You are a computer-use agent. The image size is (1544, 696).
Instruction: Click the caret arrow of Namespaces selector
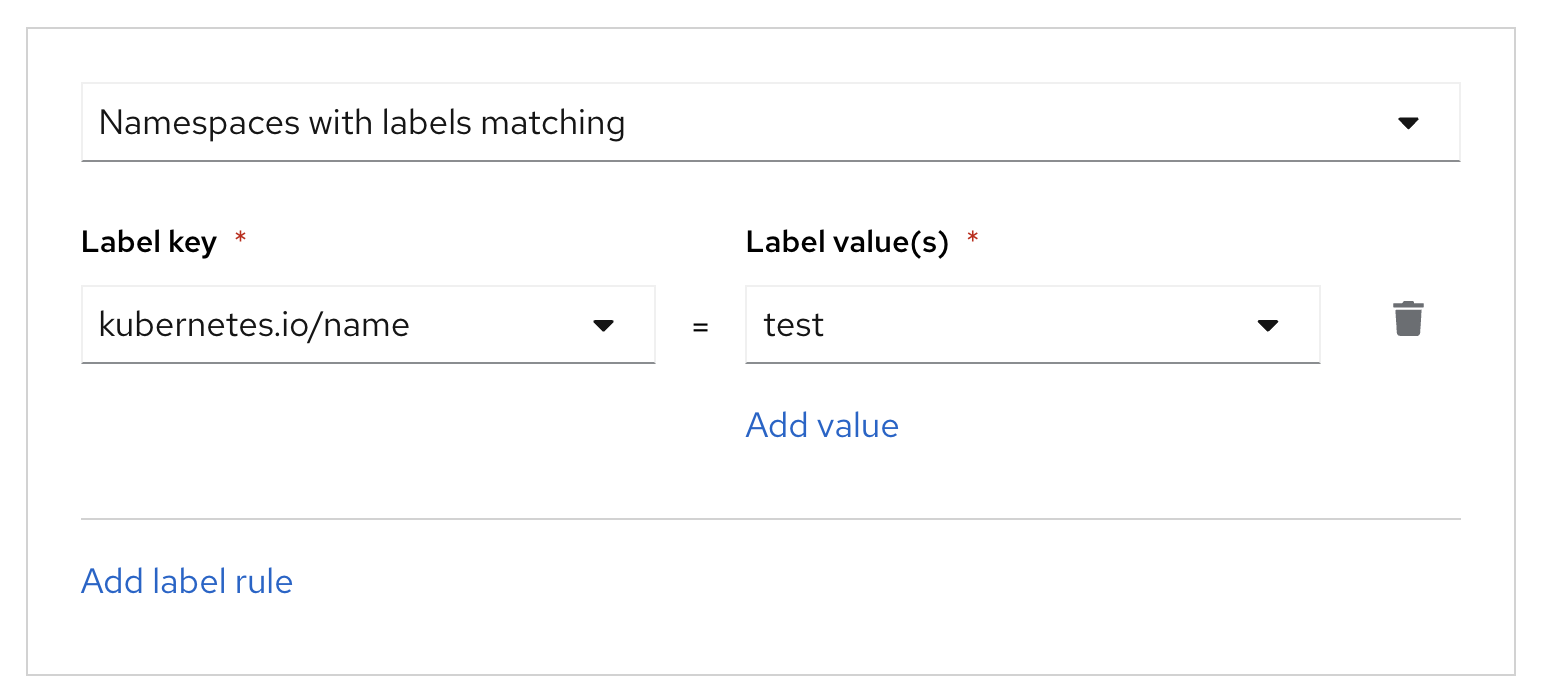click(x=1408, y=123)
